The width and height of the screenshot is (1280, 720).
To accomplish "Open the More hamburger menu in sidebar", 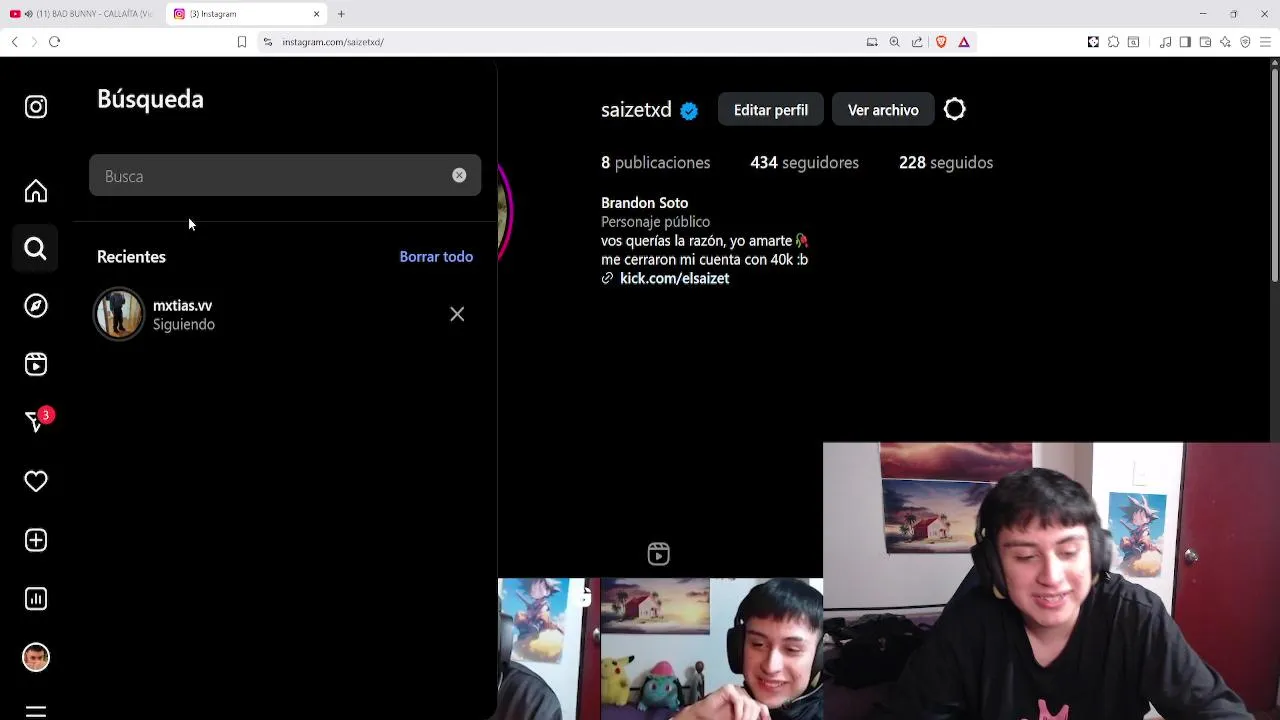I will tap(36, 712).
